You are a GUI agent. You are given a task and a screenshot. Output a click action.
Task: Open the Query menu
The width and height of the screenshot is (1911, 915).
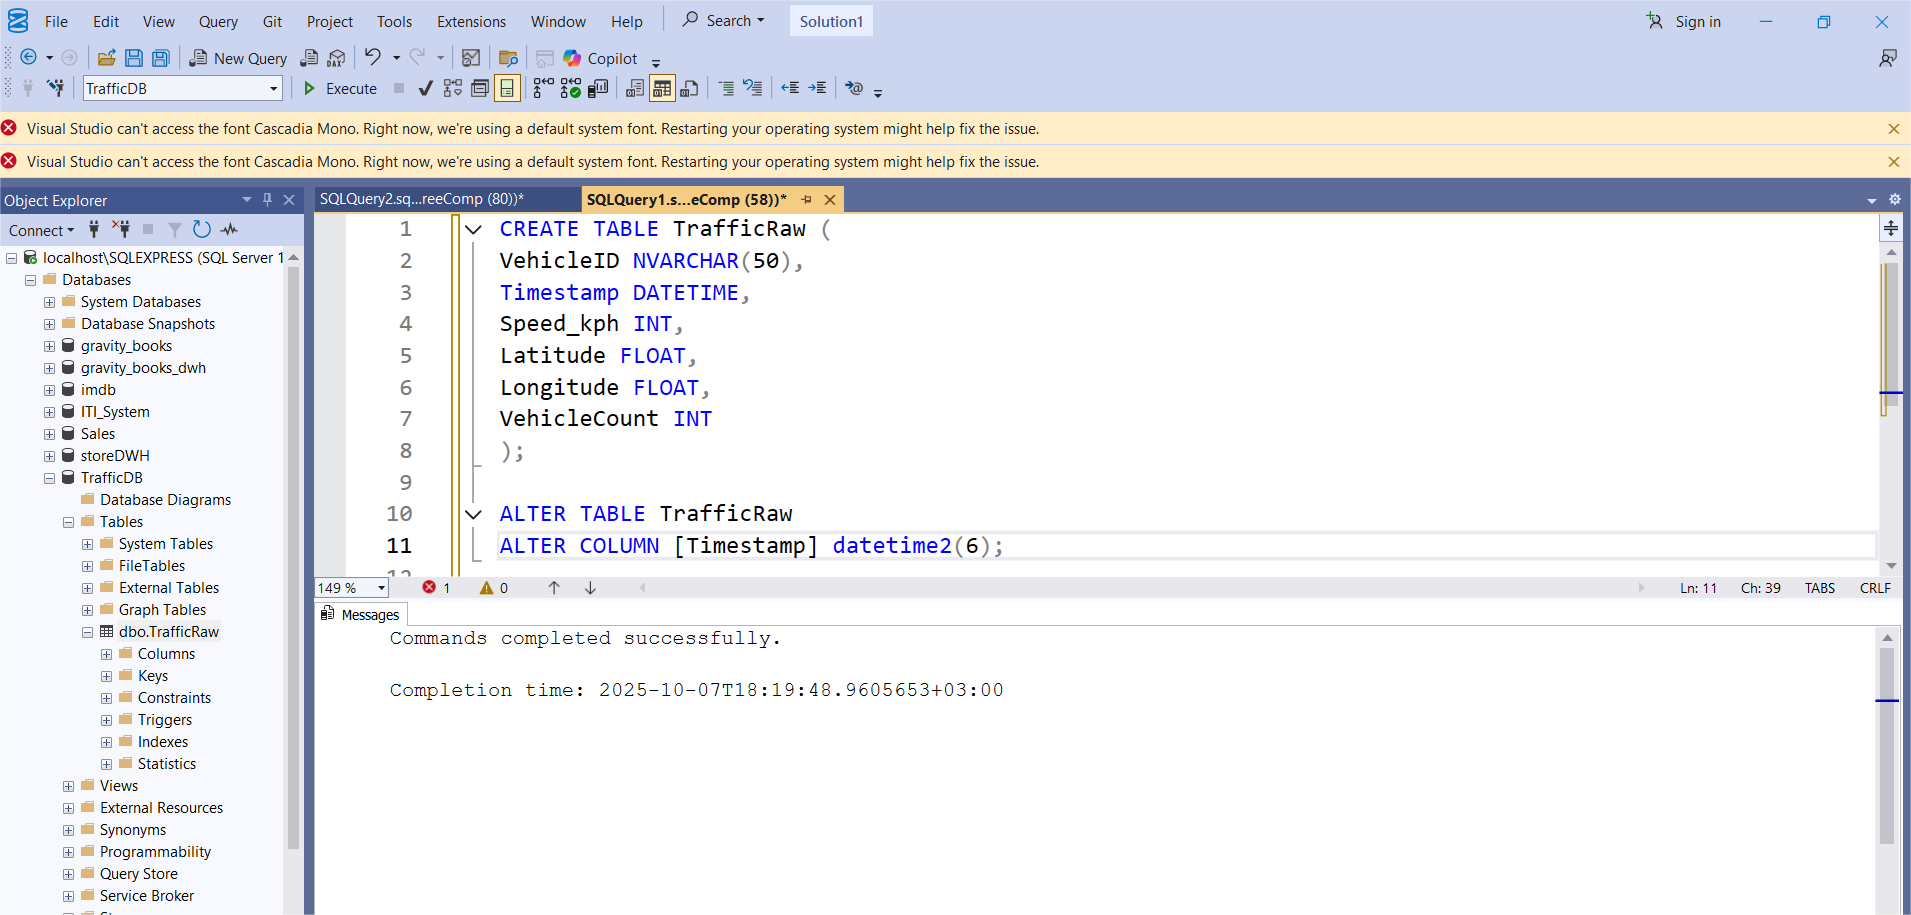click(x=218, y=21)
